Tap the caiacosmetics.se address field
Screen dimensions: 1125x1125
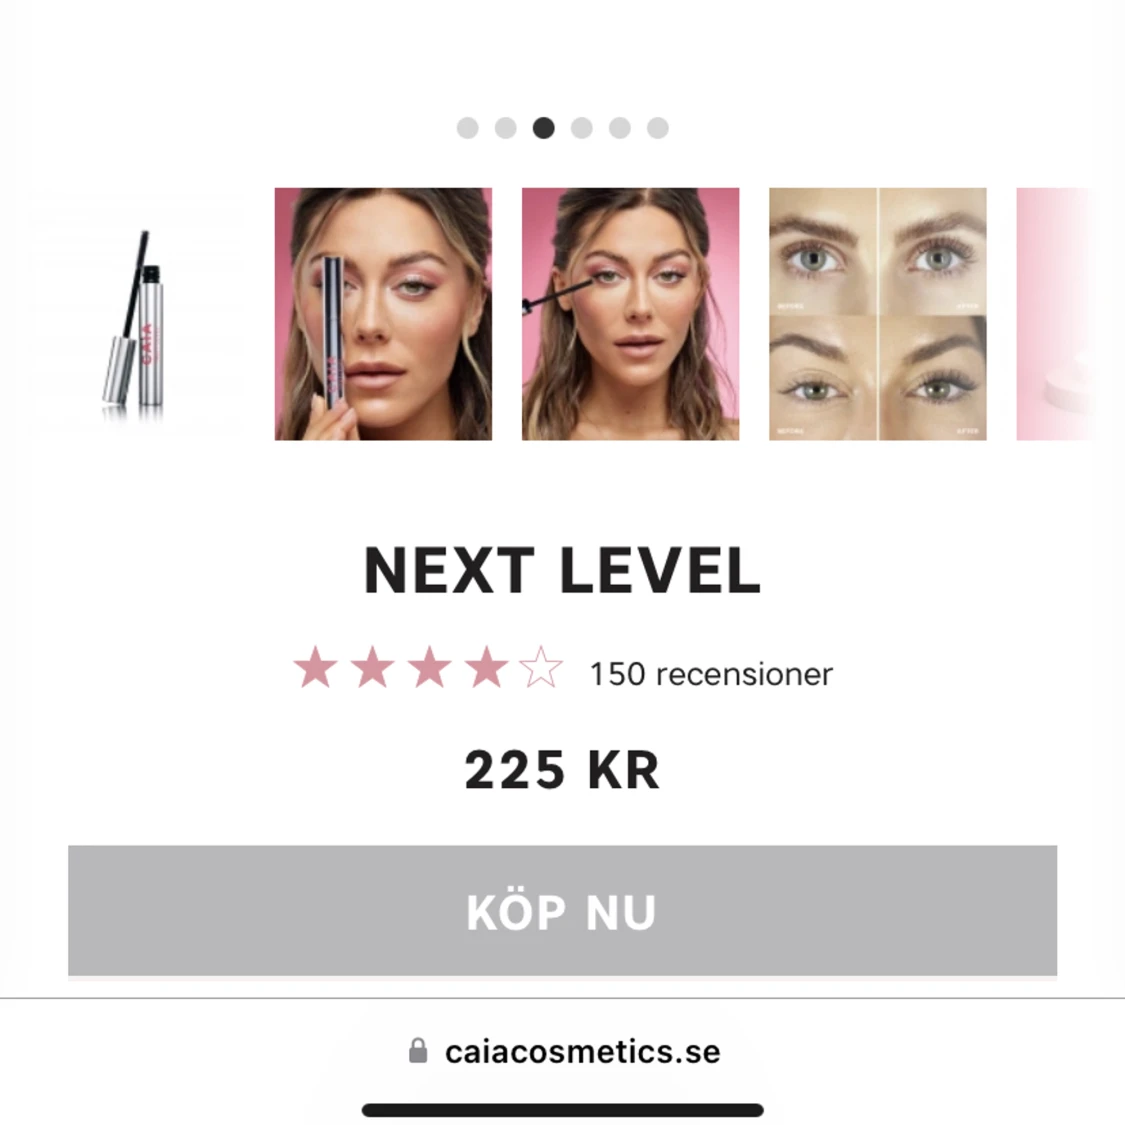click(x=564, y=1051)
